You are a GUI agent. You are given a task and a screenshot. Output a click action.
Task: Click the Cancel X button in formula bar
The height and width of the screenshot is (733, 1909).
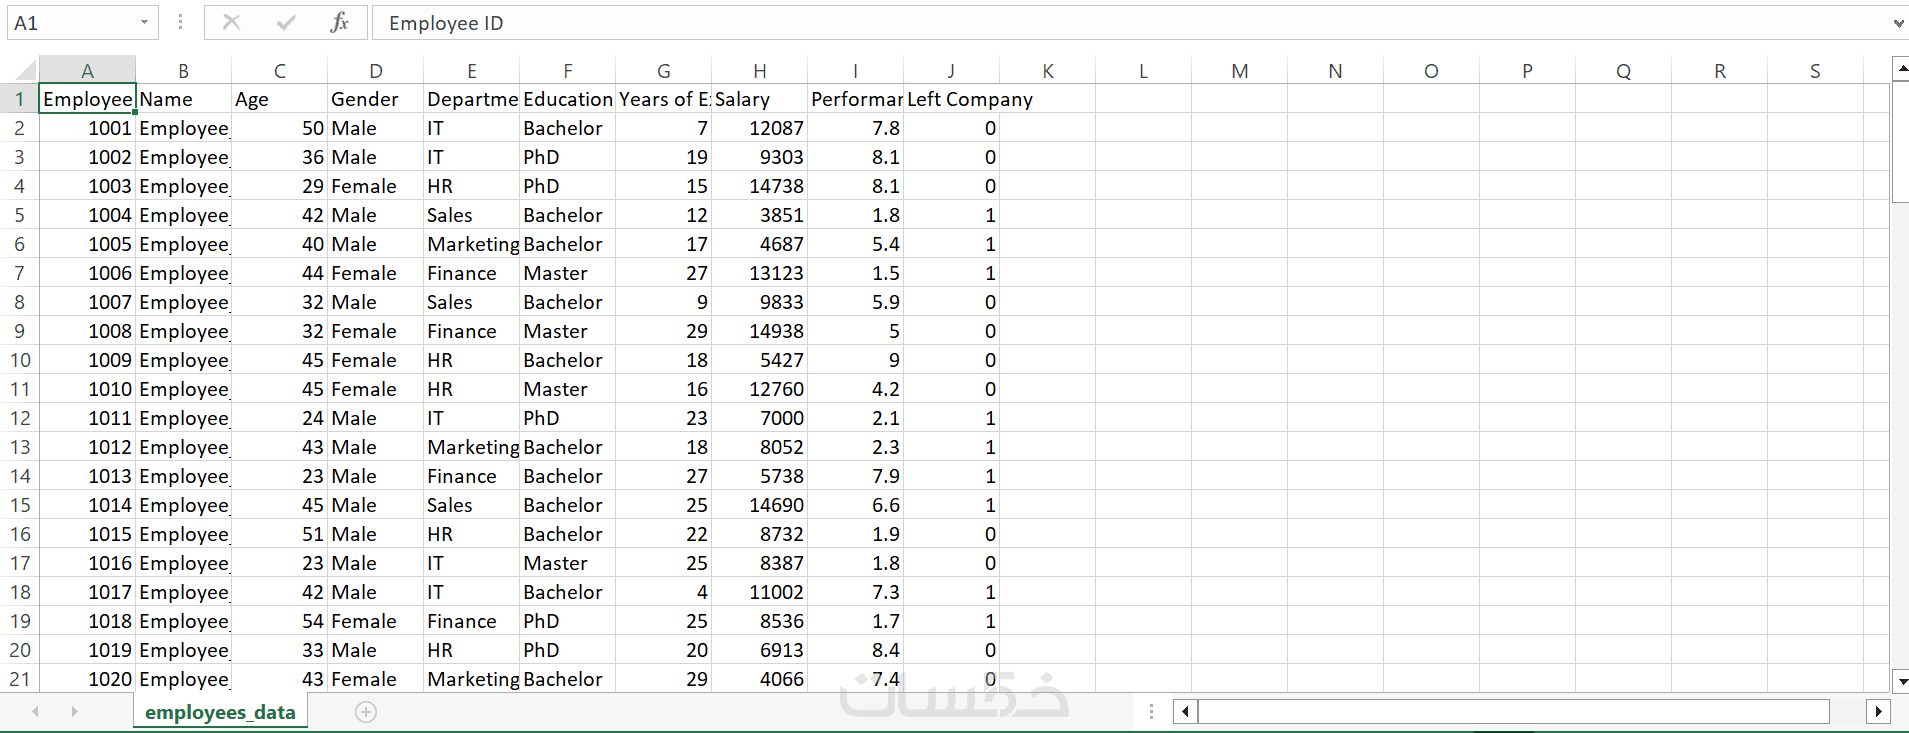click(x=231, y=22)
